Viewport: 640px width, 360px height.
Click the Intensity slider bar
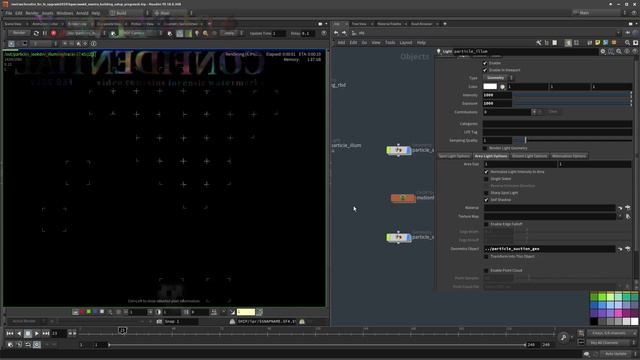point(571,95)
